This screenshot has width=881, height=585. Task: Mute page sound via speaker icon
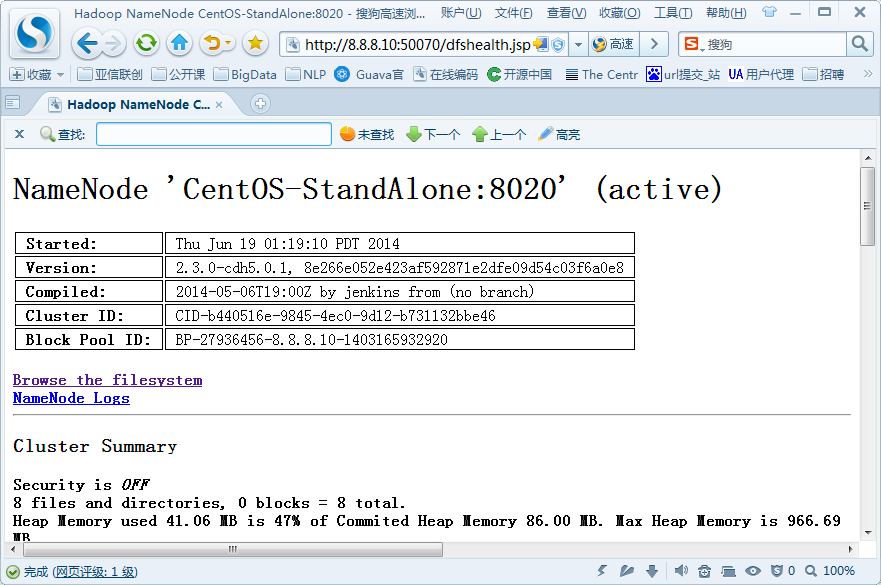point(681,571)
